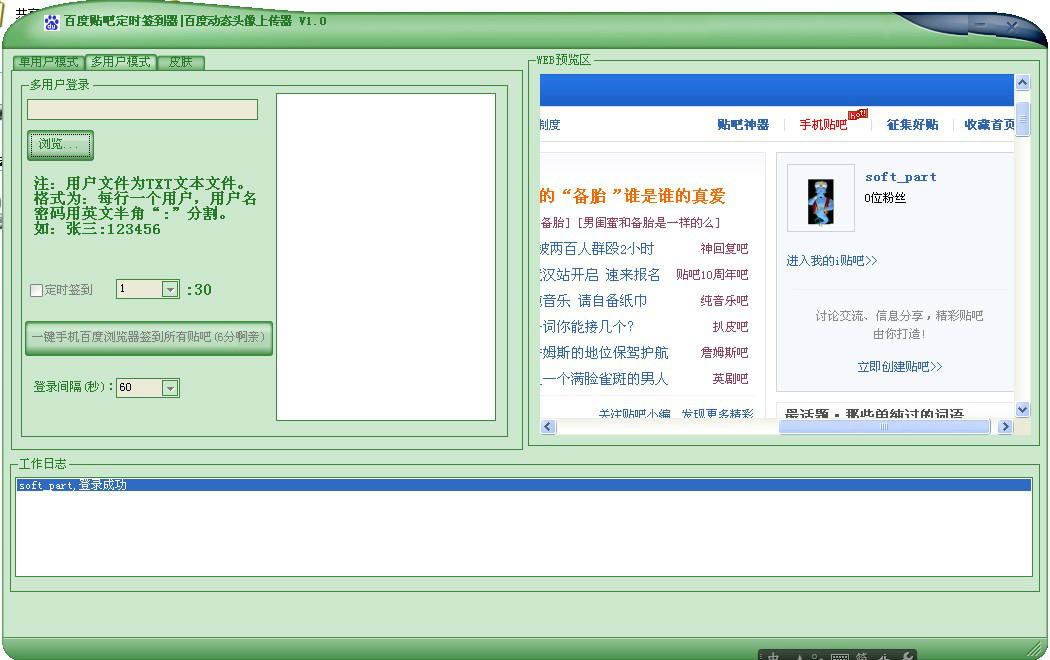The height and width of the screenshot is (660, 1050).
Task: Open the 手机贴吧 link
Action: coord(823,125)
